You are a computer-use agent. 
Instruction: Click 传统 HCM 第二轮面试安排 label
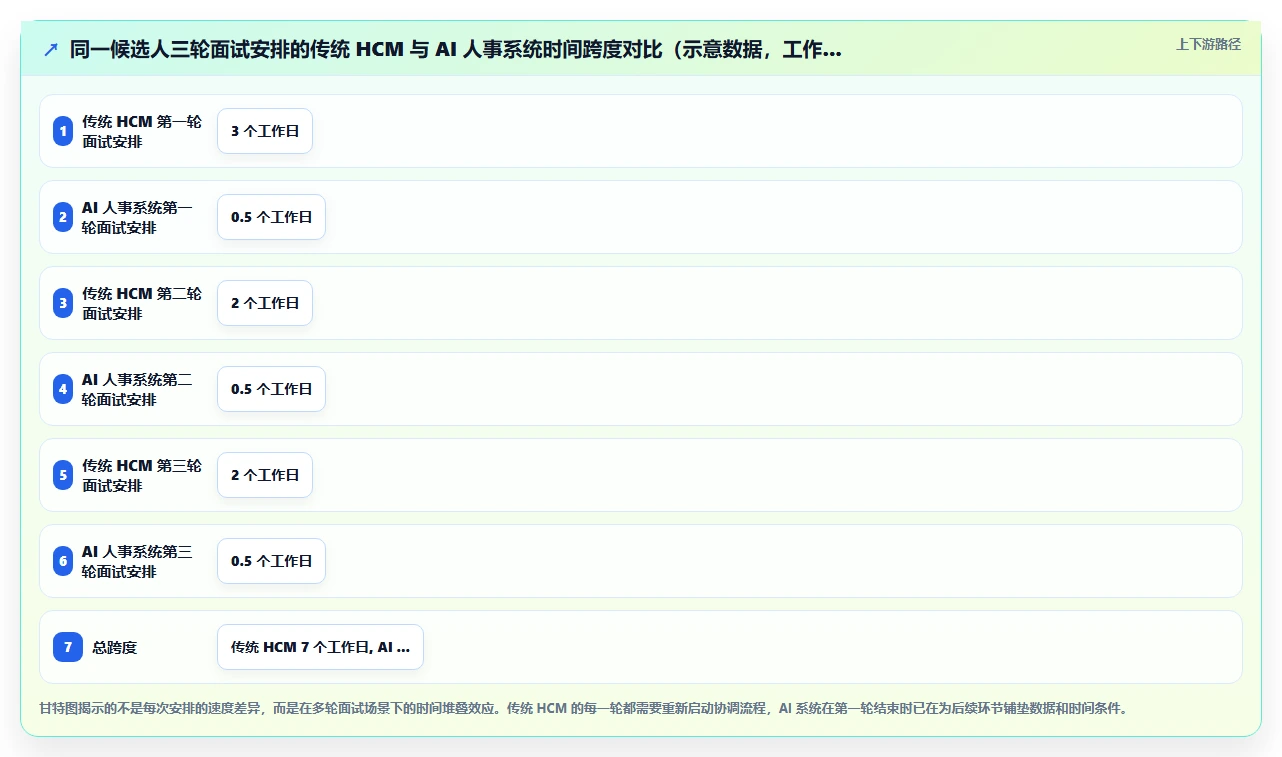click(x=142, y=303)
